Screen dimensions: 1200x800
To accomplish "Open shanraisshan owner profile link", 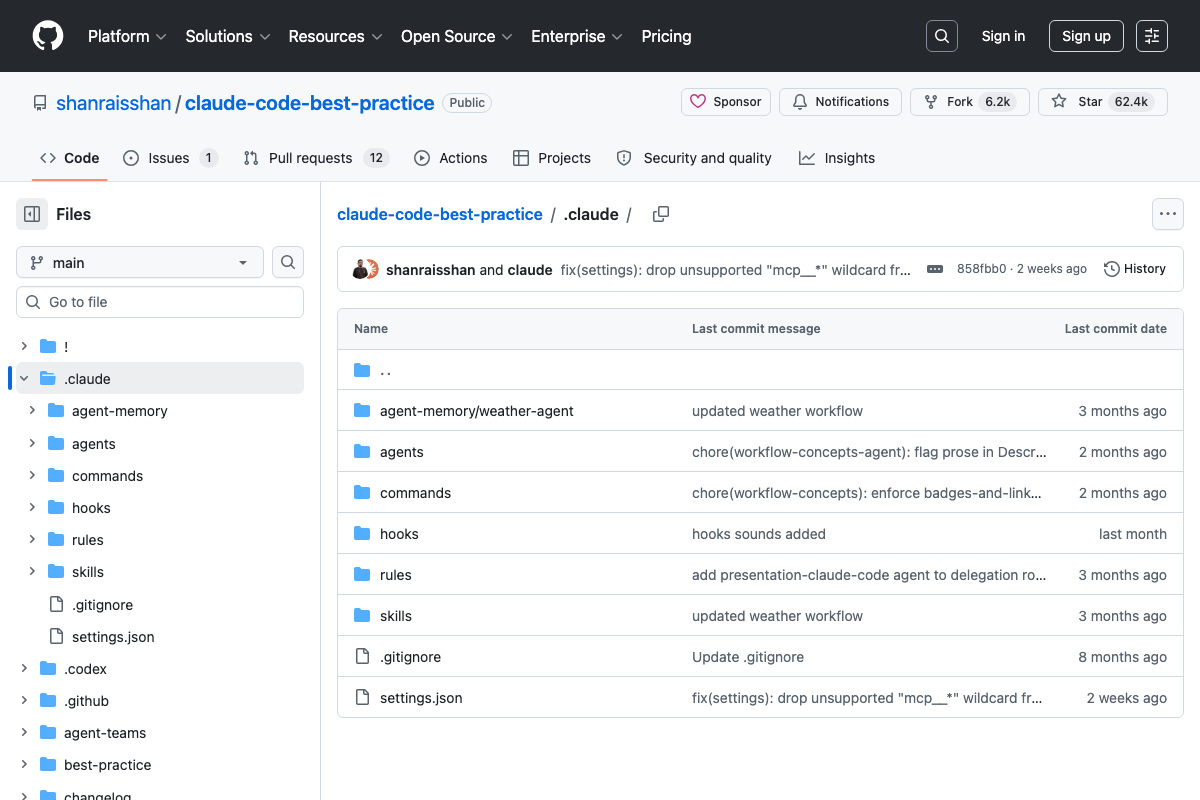I will pos(113,103).
